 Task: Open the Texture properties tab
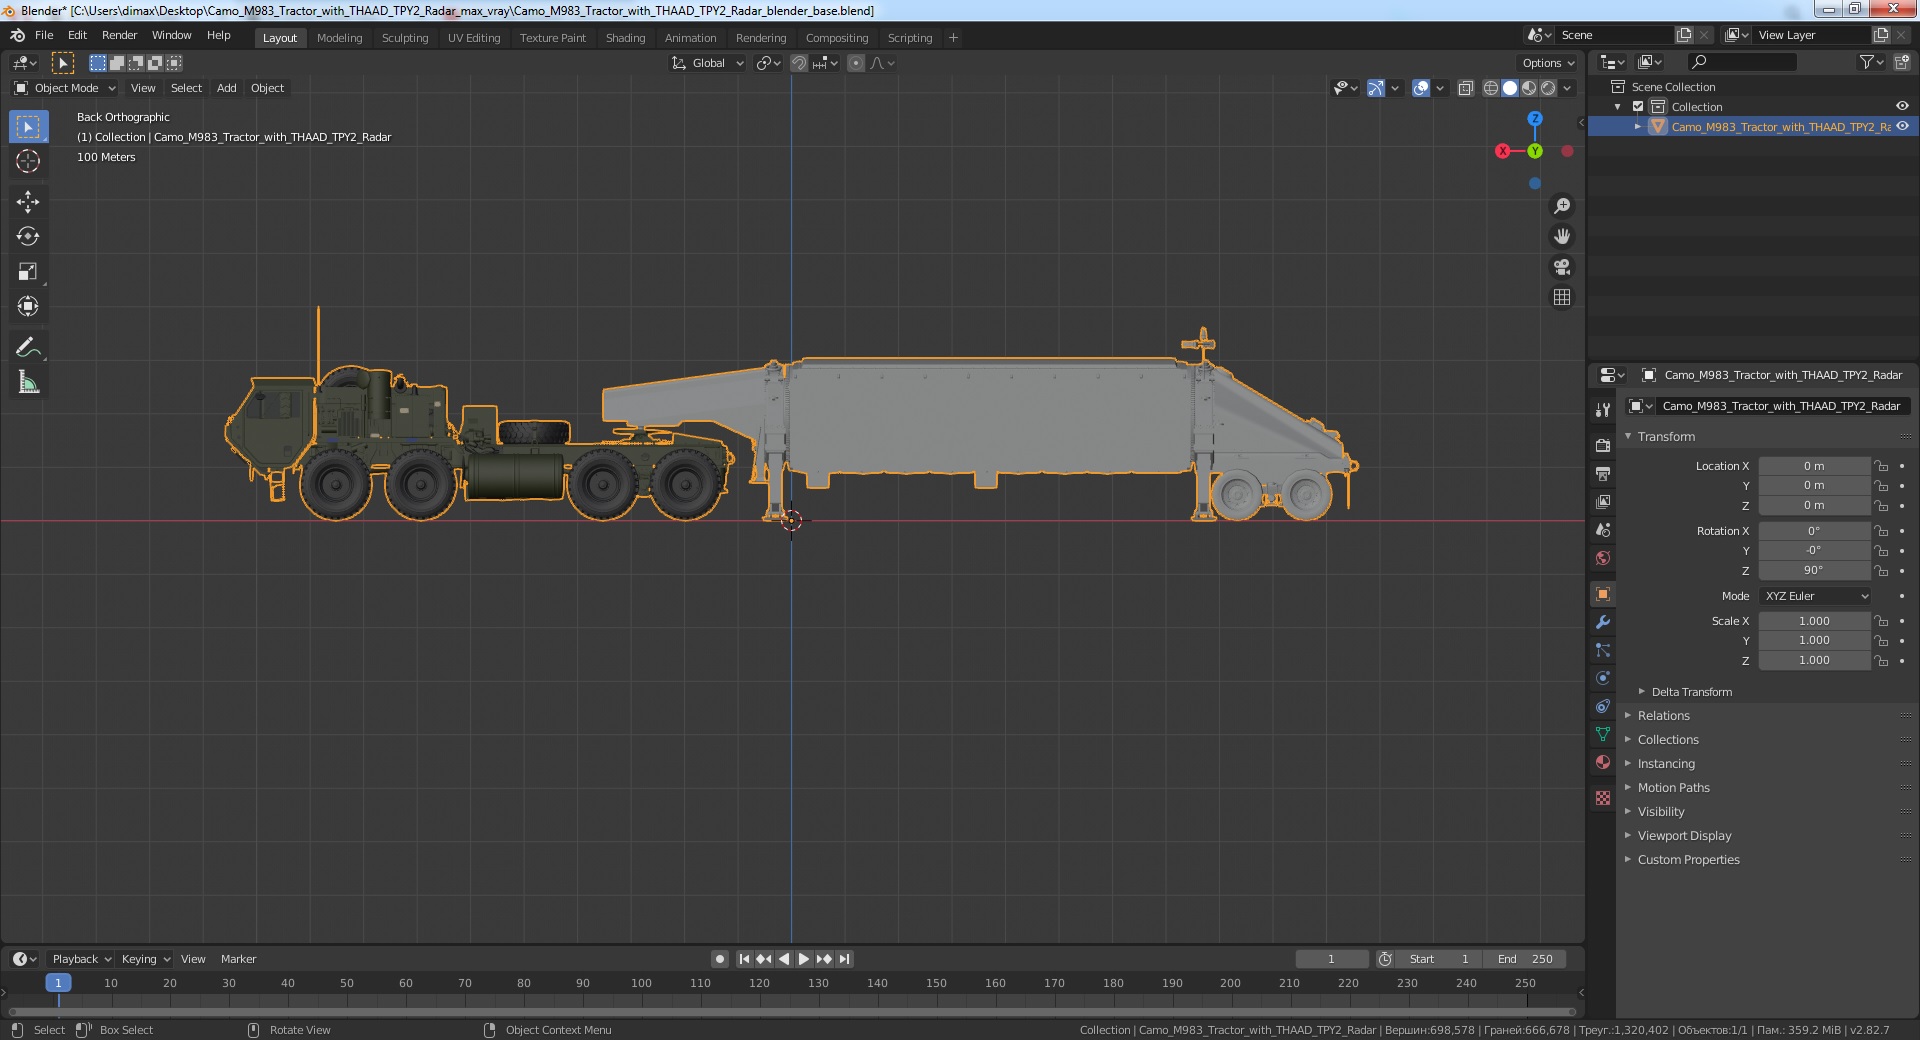click(x=1603, y=798)
